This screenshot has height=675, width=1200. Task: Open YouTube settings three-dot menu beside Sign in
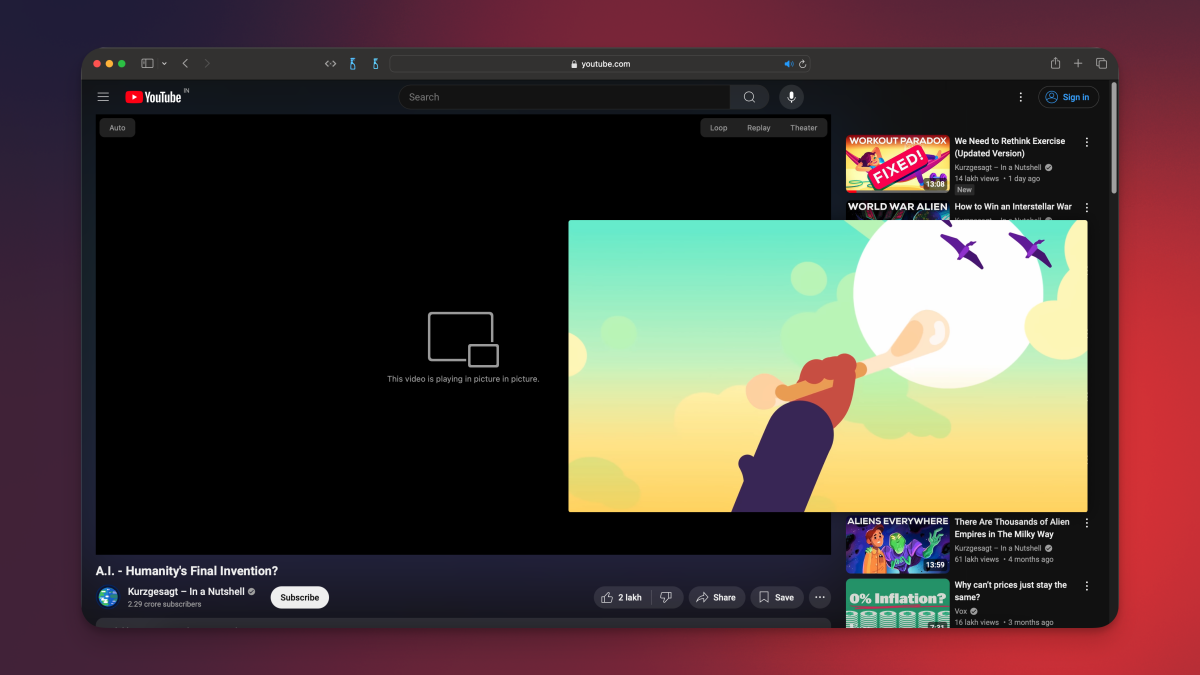click(1020, 97)
